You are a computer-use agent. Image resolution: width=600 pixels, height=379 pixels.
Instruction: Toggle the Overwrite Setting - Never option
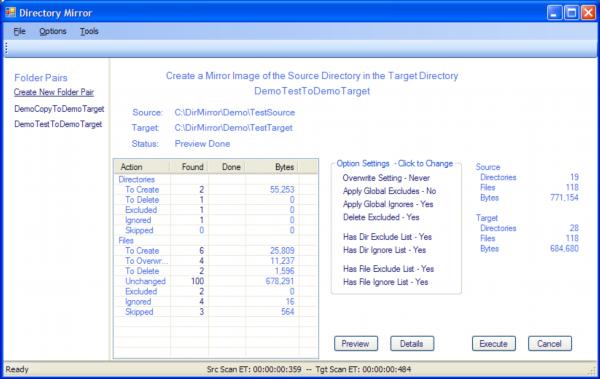386,178
